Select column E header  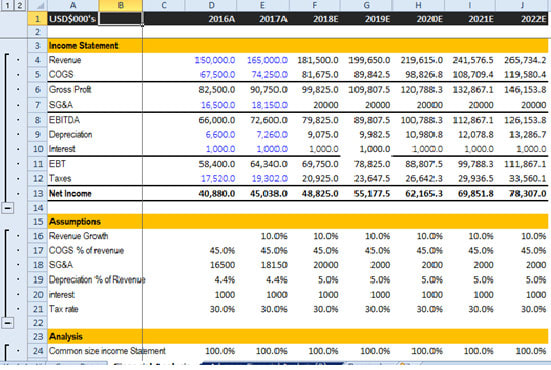263,5
